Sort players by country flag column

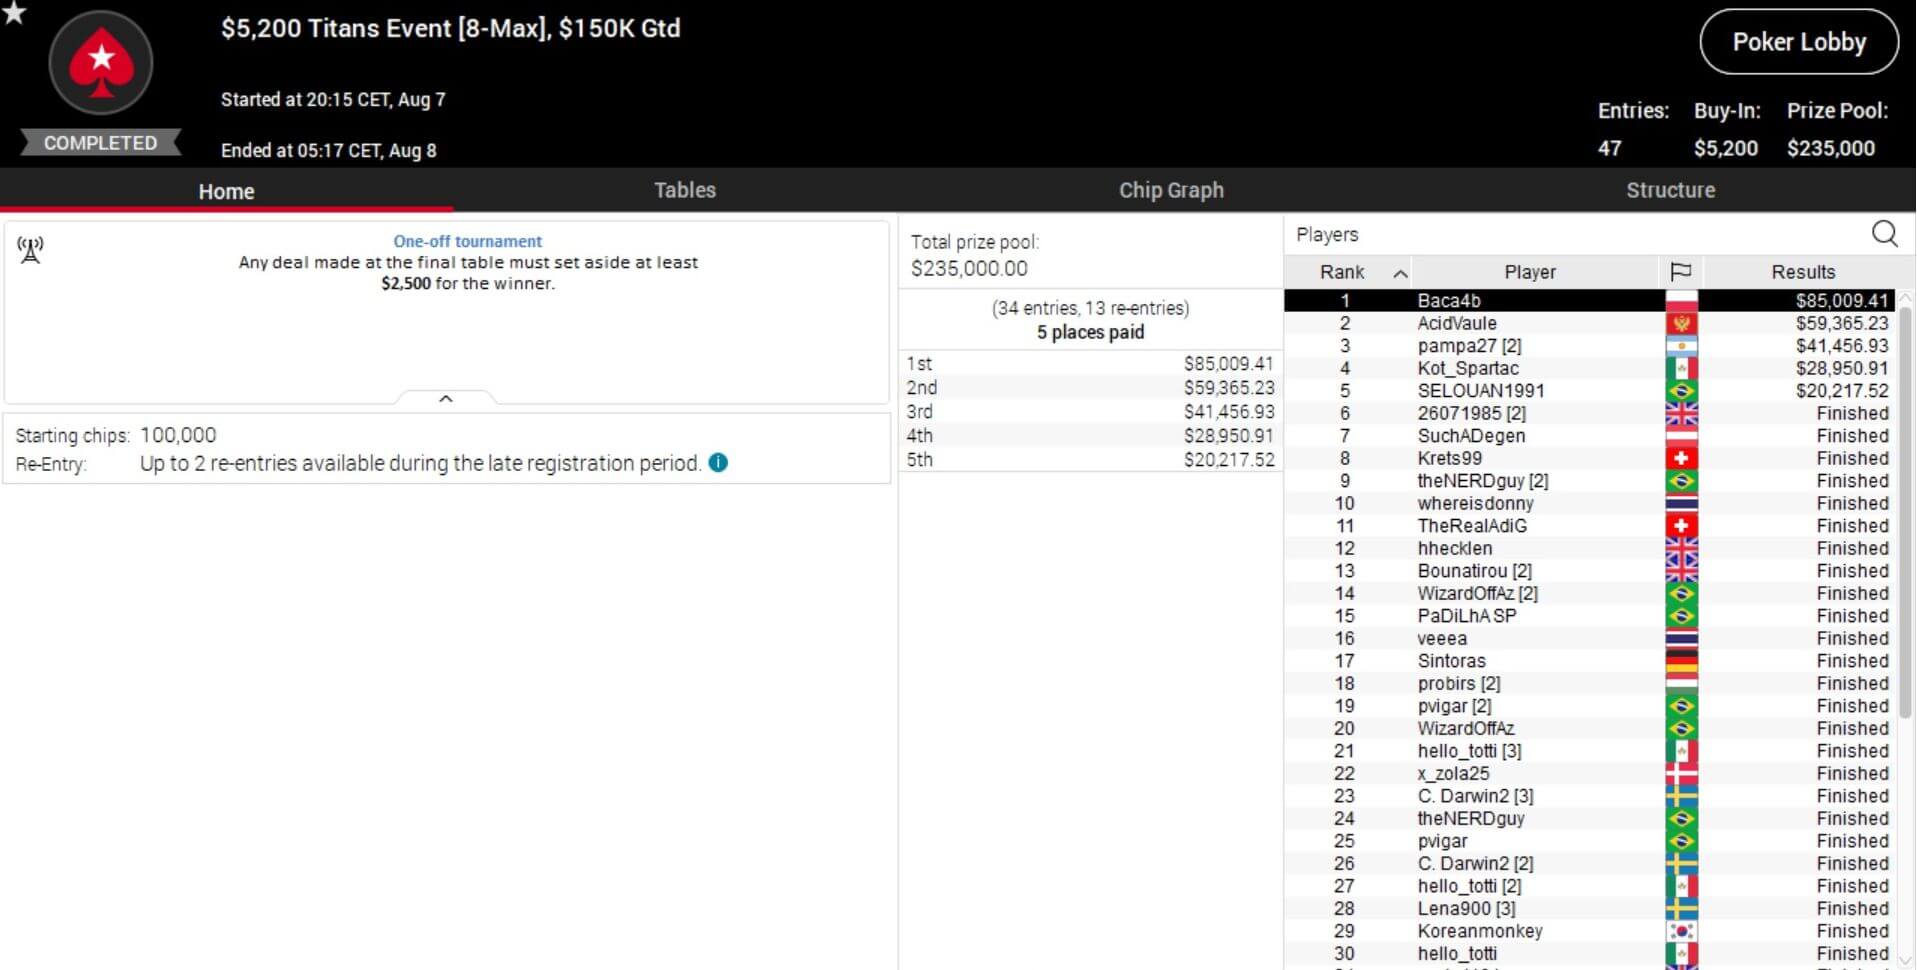1680,272
